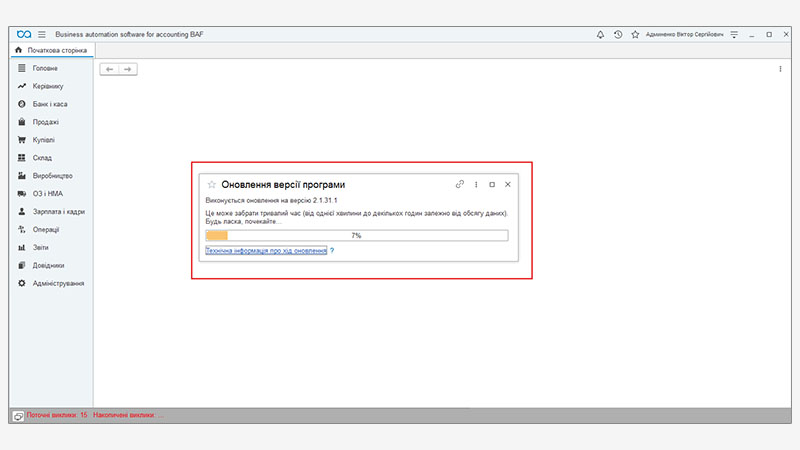Screen dimensions: 800x450
Task: Click the help question mark icon
Action: point(332,251)
